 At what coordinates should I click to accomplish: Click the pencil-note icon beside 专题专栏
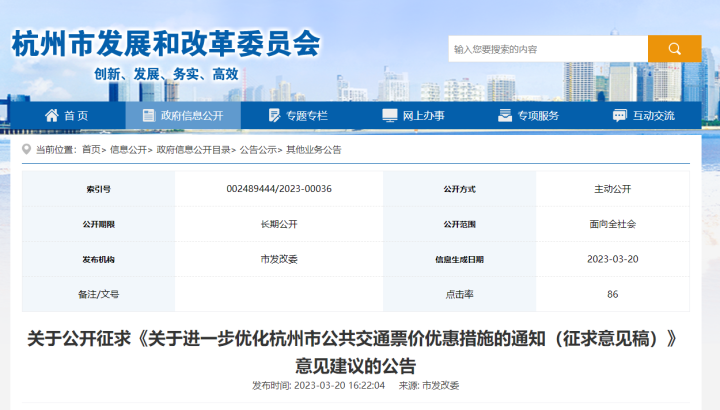coord(274,115)
